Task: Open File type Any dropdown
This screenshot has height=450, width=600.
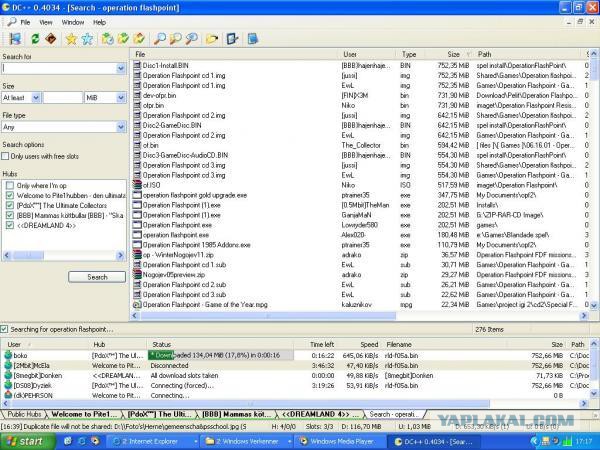Action: (x=121, y=127)
